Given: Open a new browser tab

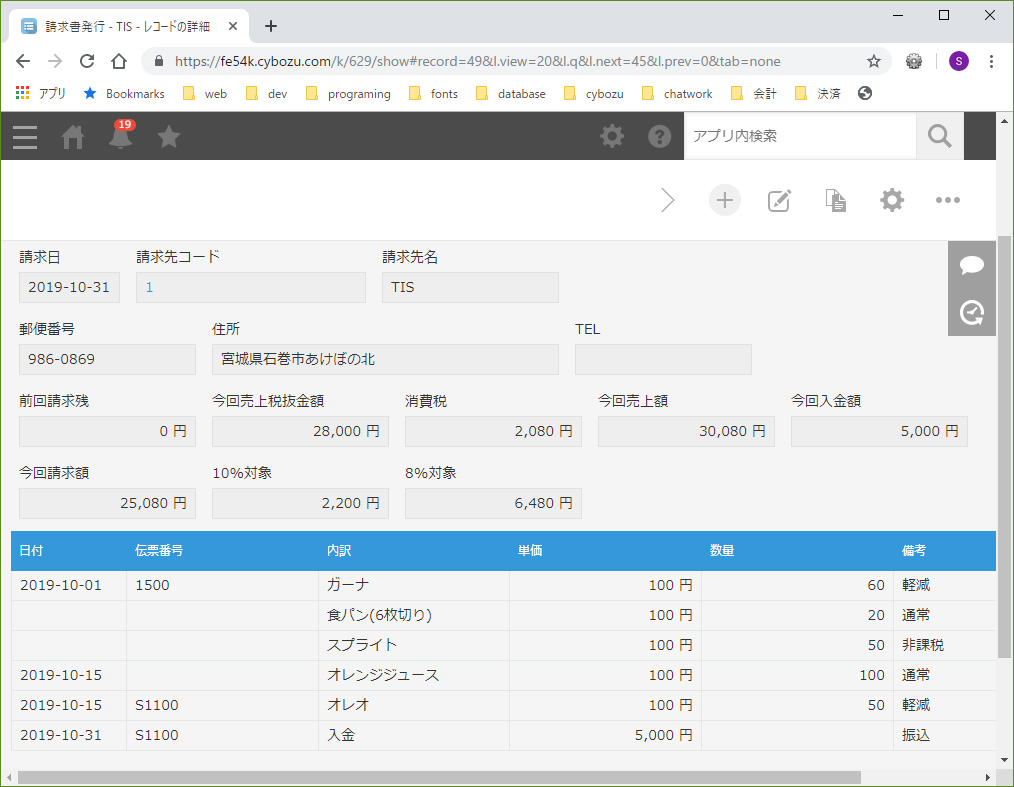Looking at the screenshot, I should click(x=271, y=27).
